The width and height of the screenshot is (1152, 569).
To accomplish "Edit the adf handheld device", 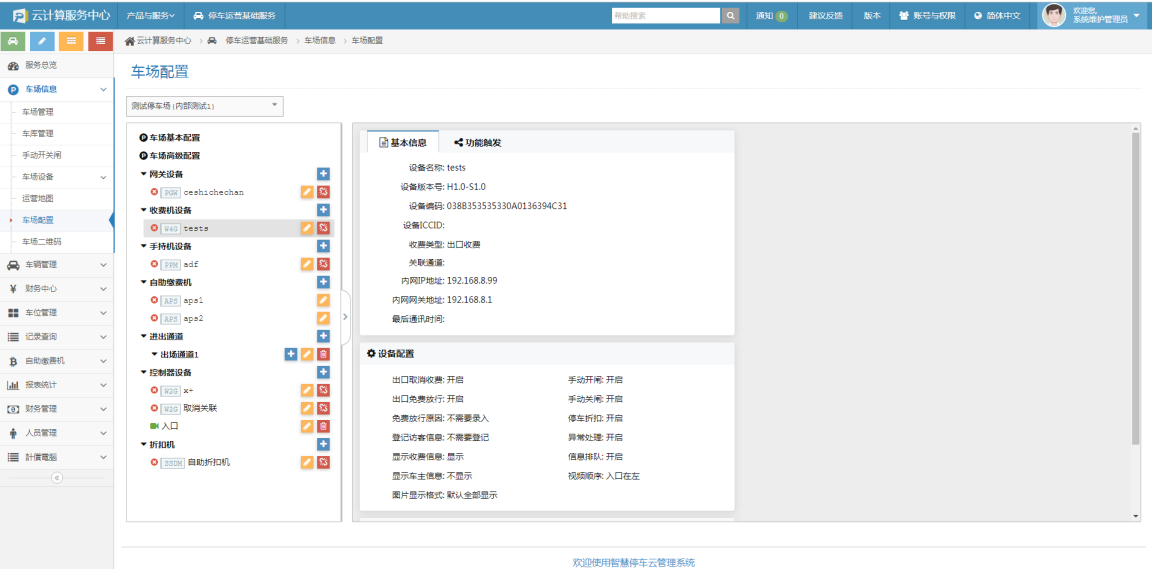I will coord(307,264).
